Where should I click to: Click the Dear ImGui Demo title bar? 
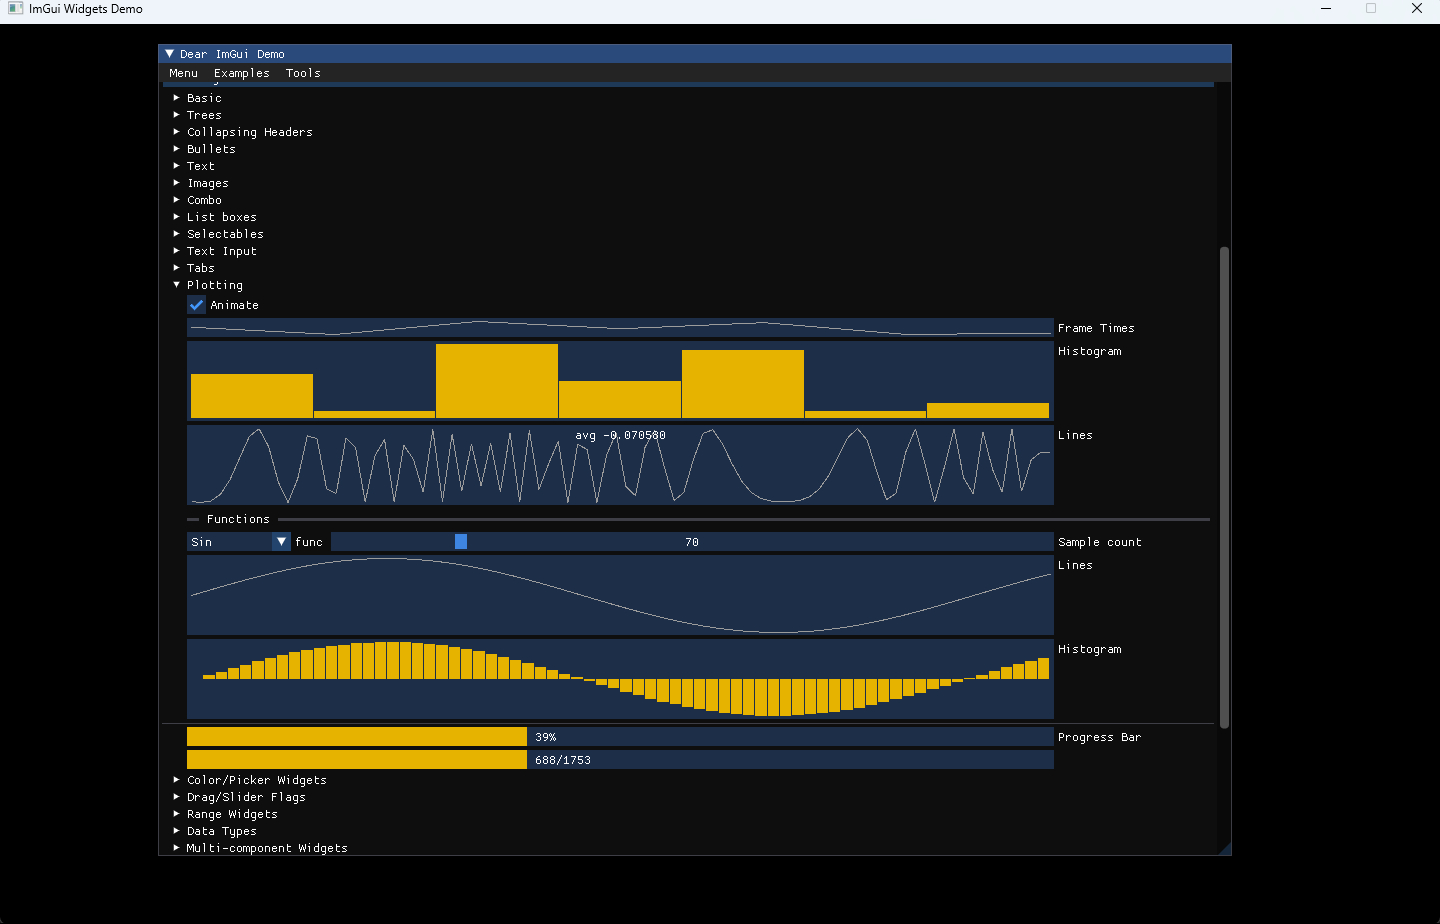coord(695,54)
